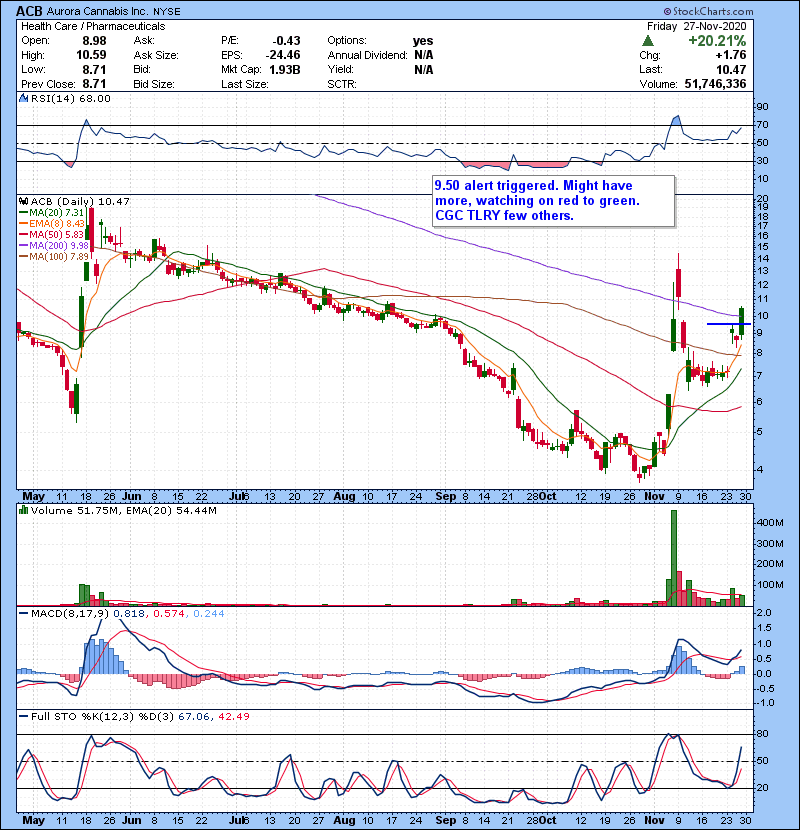Click the EPS value -24.46

(283, 55)
